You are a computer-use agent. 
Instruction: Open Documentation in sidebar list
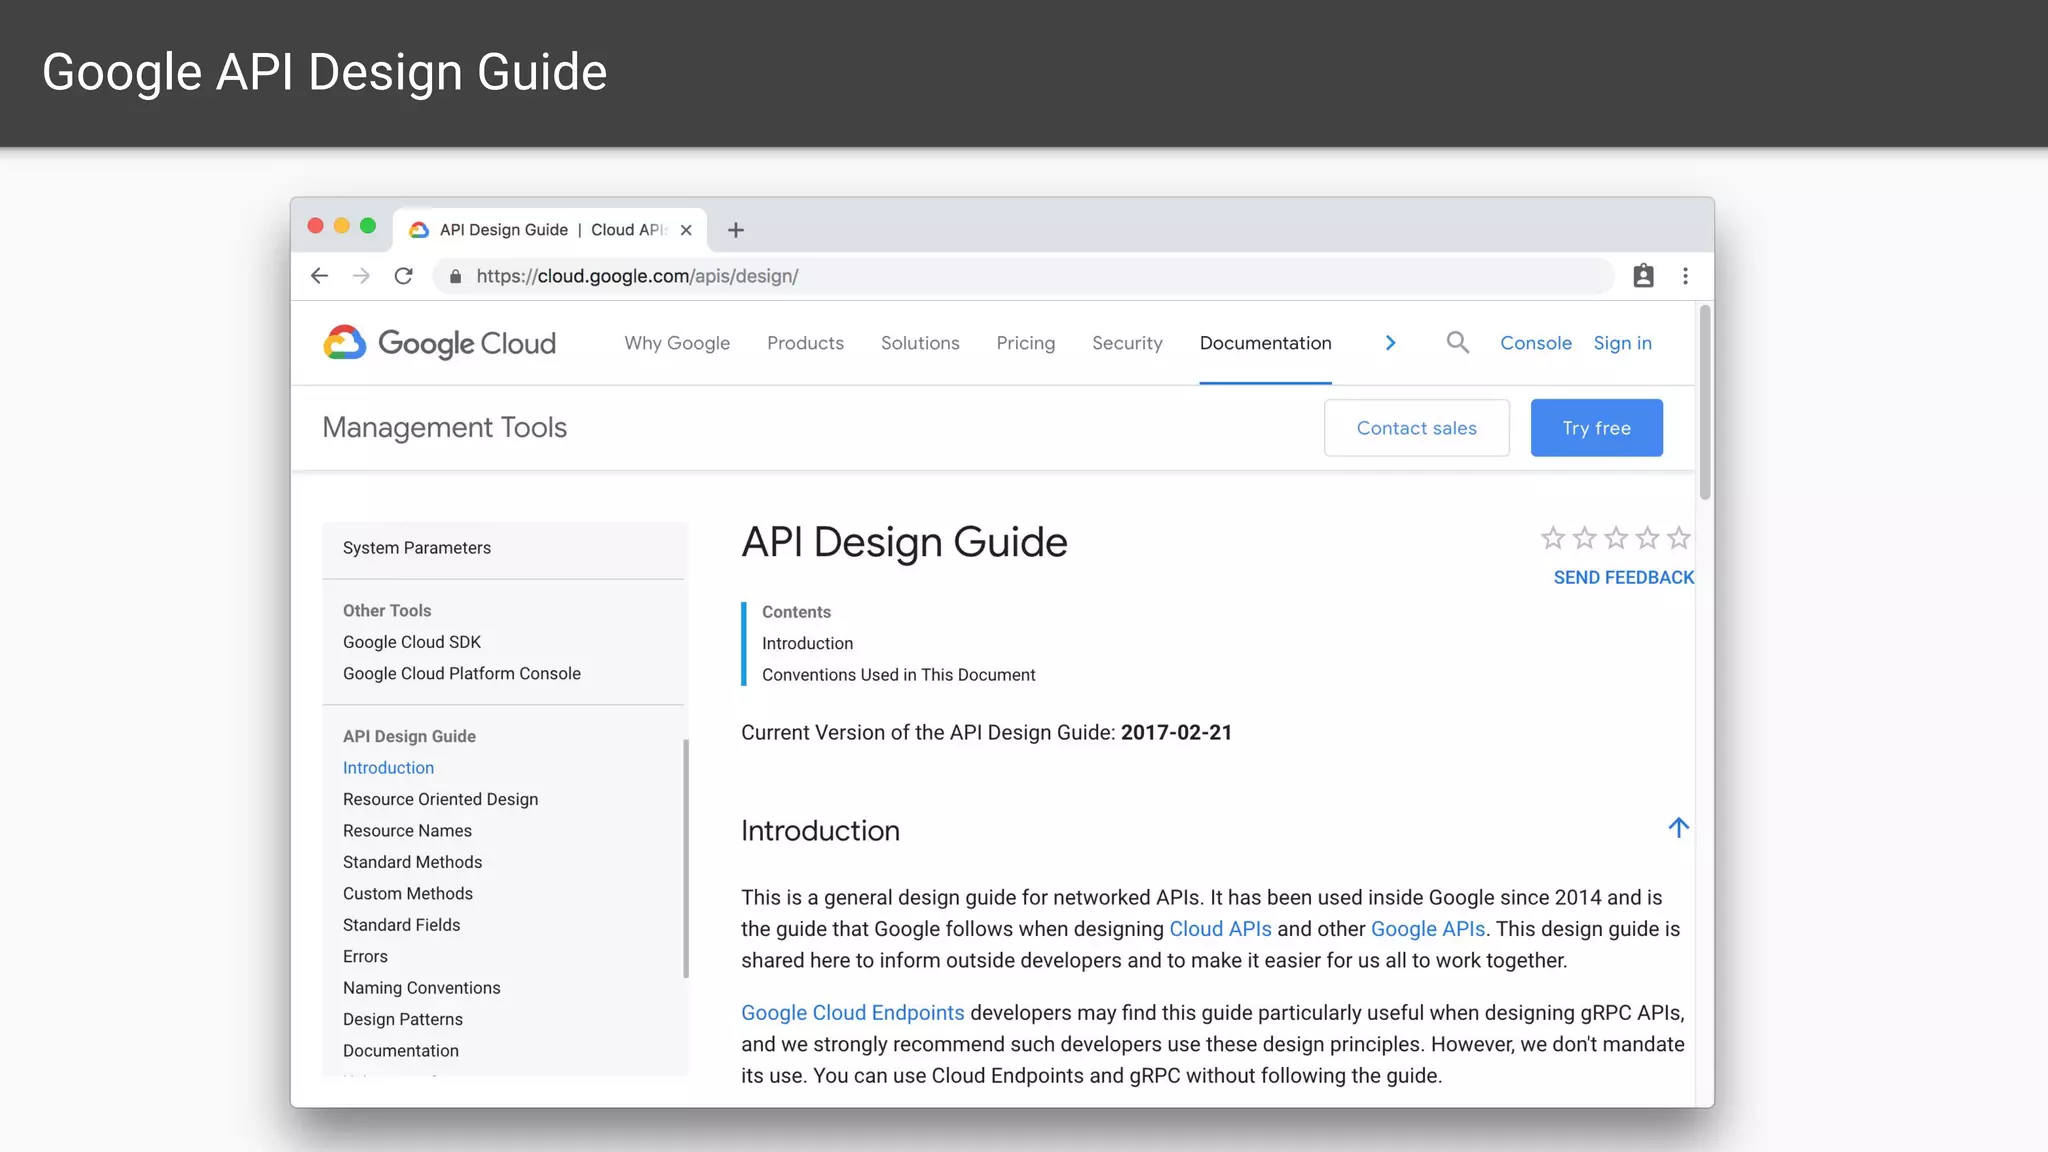tap(400, 1051)
